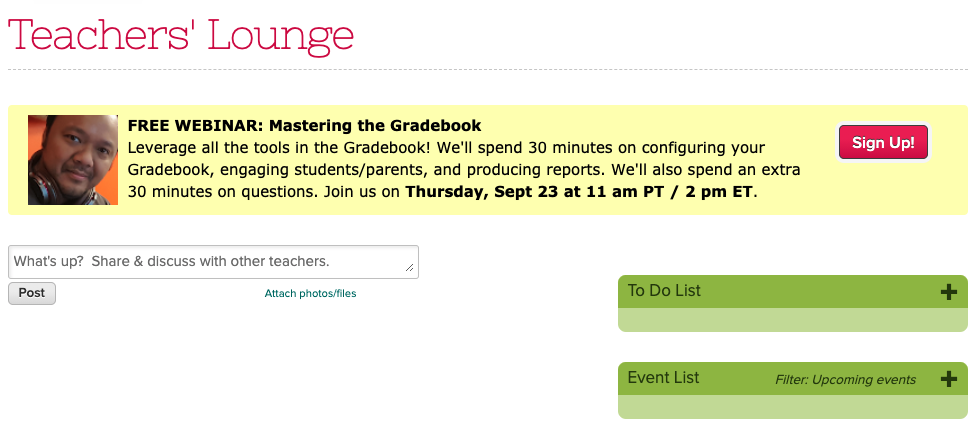Click the Post button
This screenshot has width=980, height=431.
pos(32,293)
